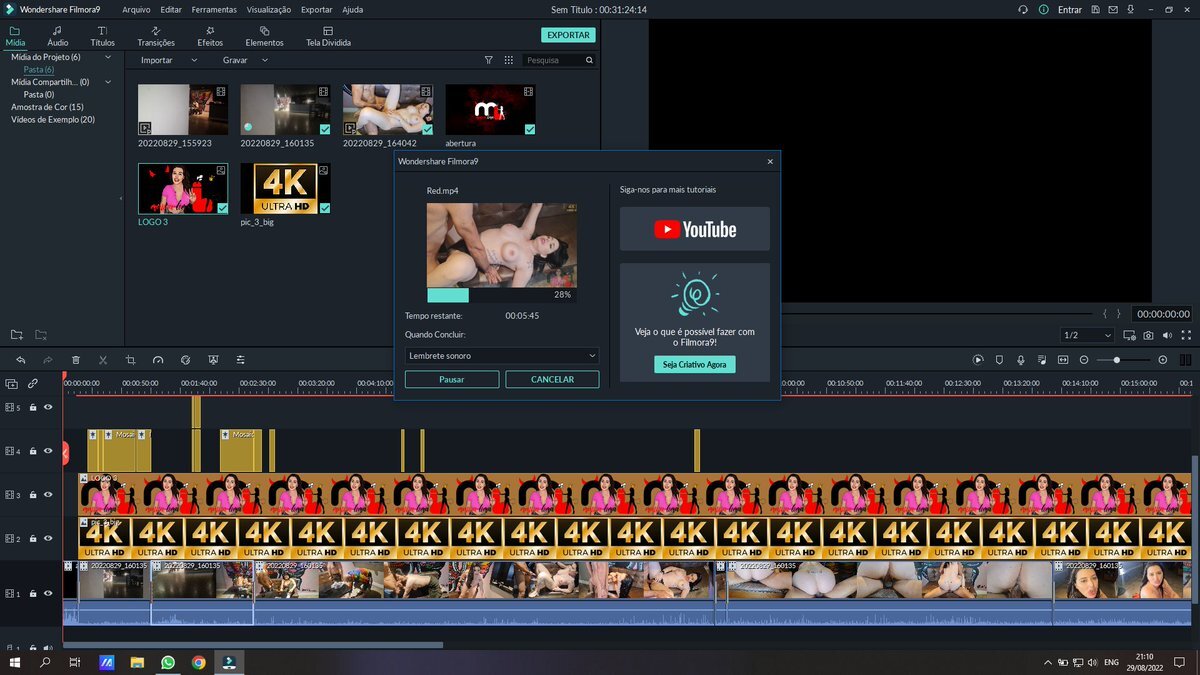Click the undo arrow in timeline toolbar
Image resolution: width=1200 pixels, height=675 pixels.
pyautogui.click(x=20, y=360)
